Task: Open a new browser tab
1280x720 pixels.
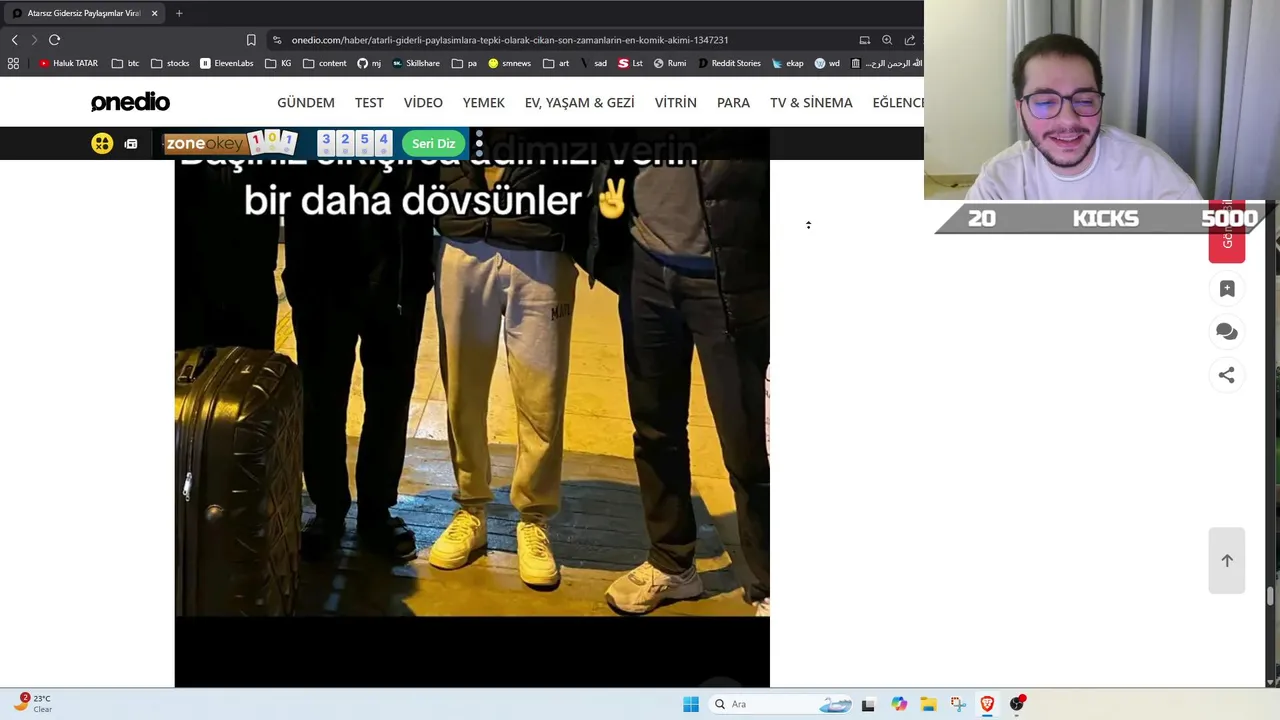Action: pos(179,13)
